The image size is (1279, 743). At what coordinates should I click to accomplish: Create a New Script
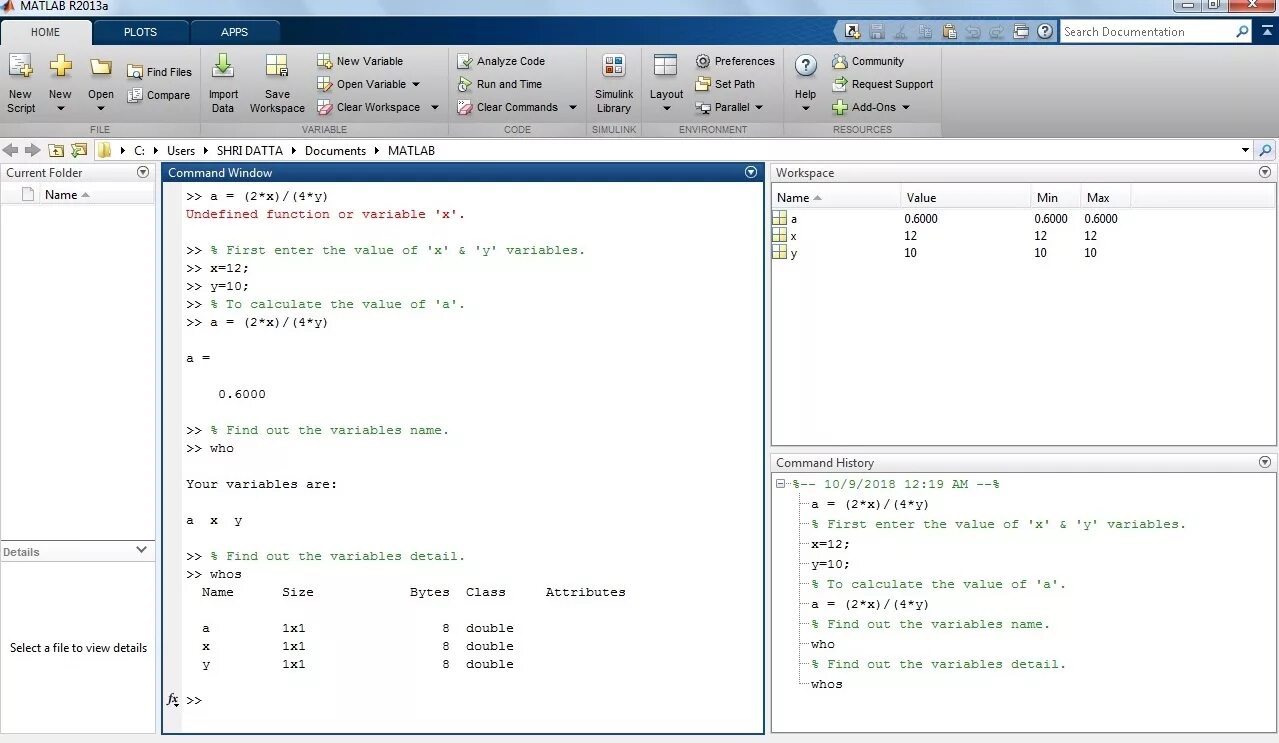[20, 84]
